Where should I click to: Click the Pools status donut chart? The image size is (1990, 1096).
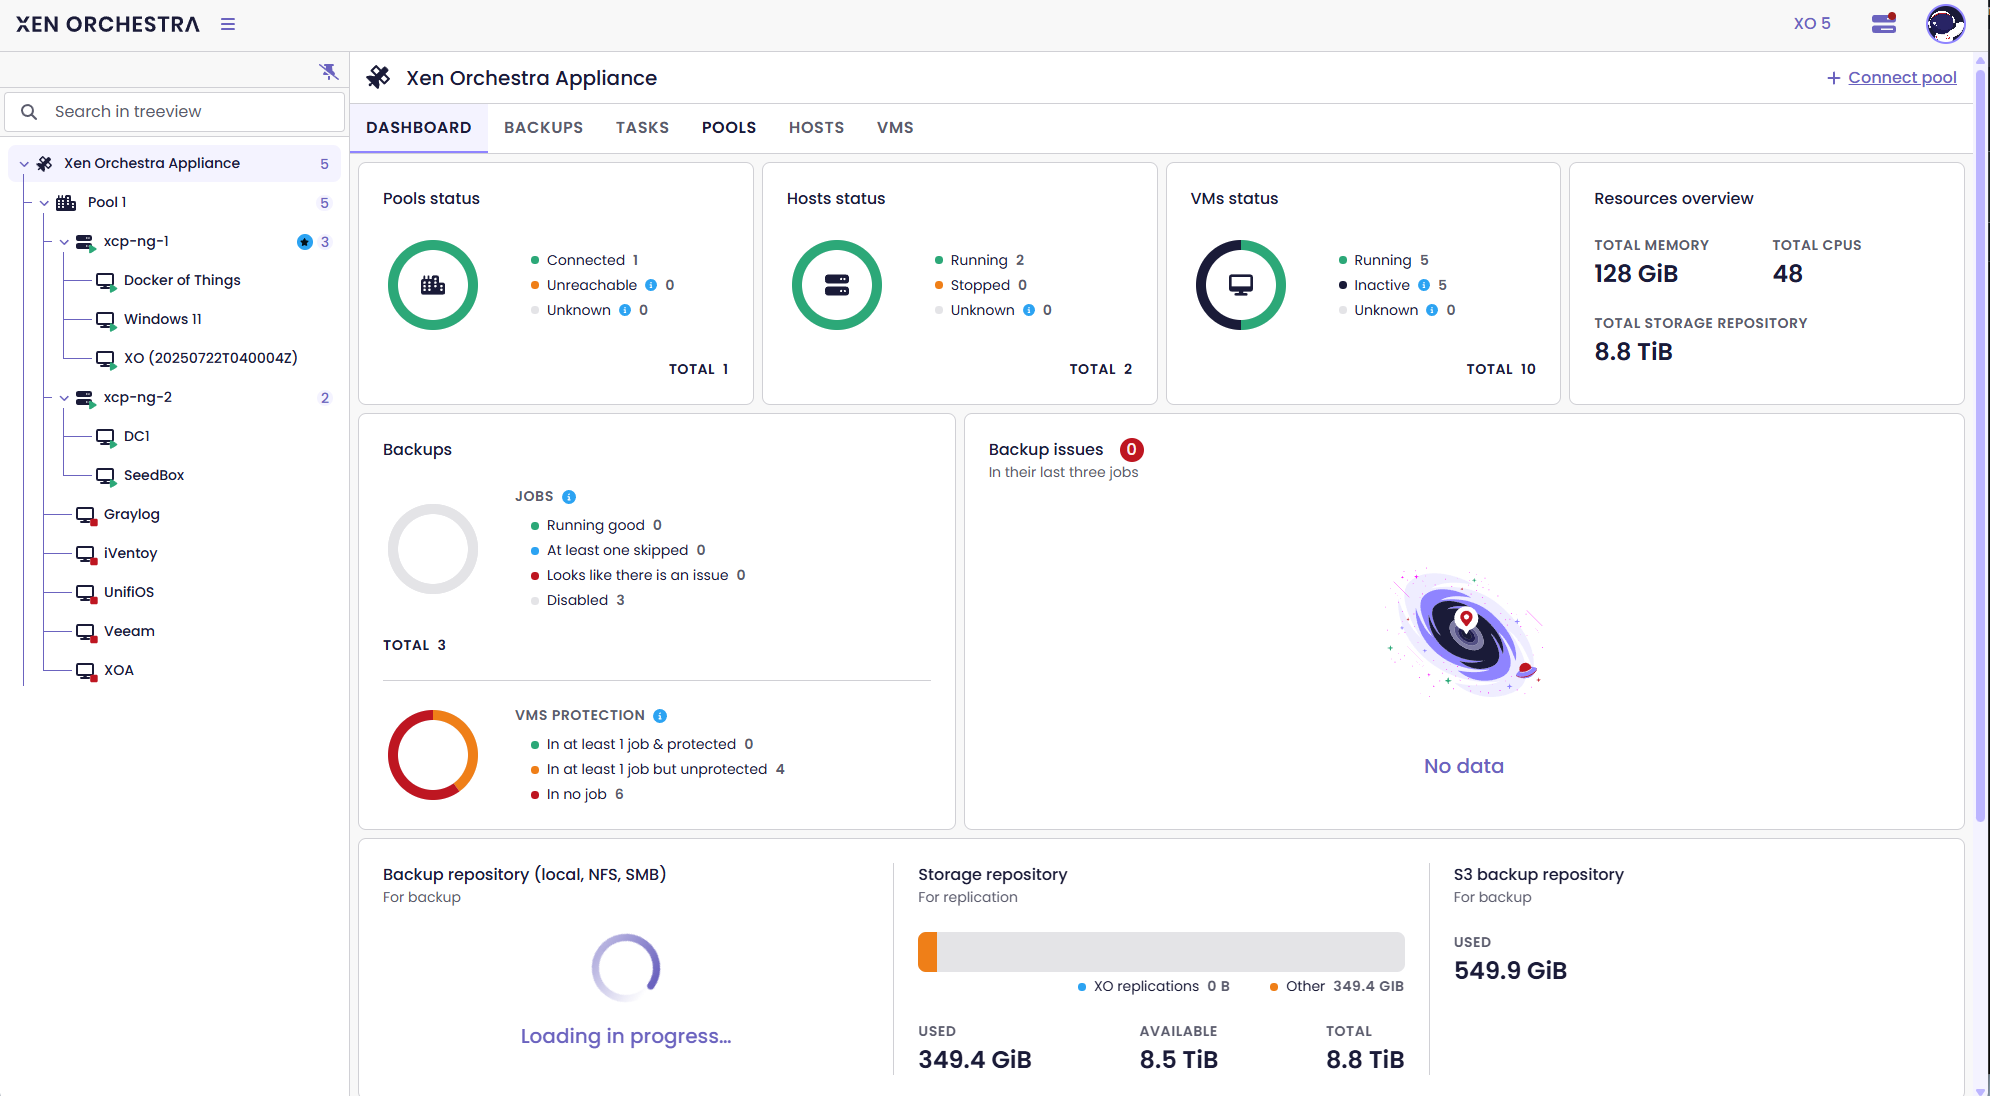point(433,285)
